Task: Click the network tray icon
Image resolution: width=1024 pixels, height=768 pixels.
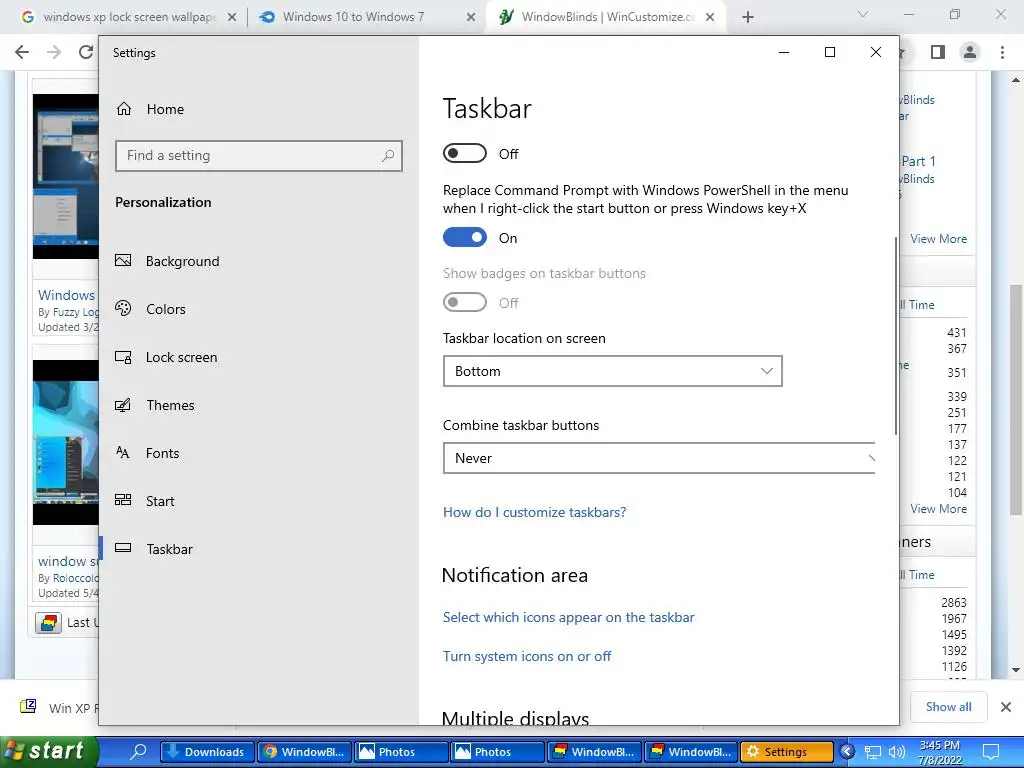Action: [x=872, y=752]
